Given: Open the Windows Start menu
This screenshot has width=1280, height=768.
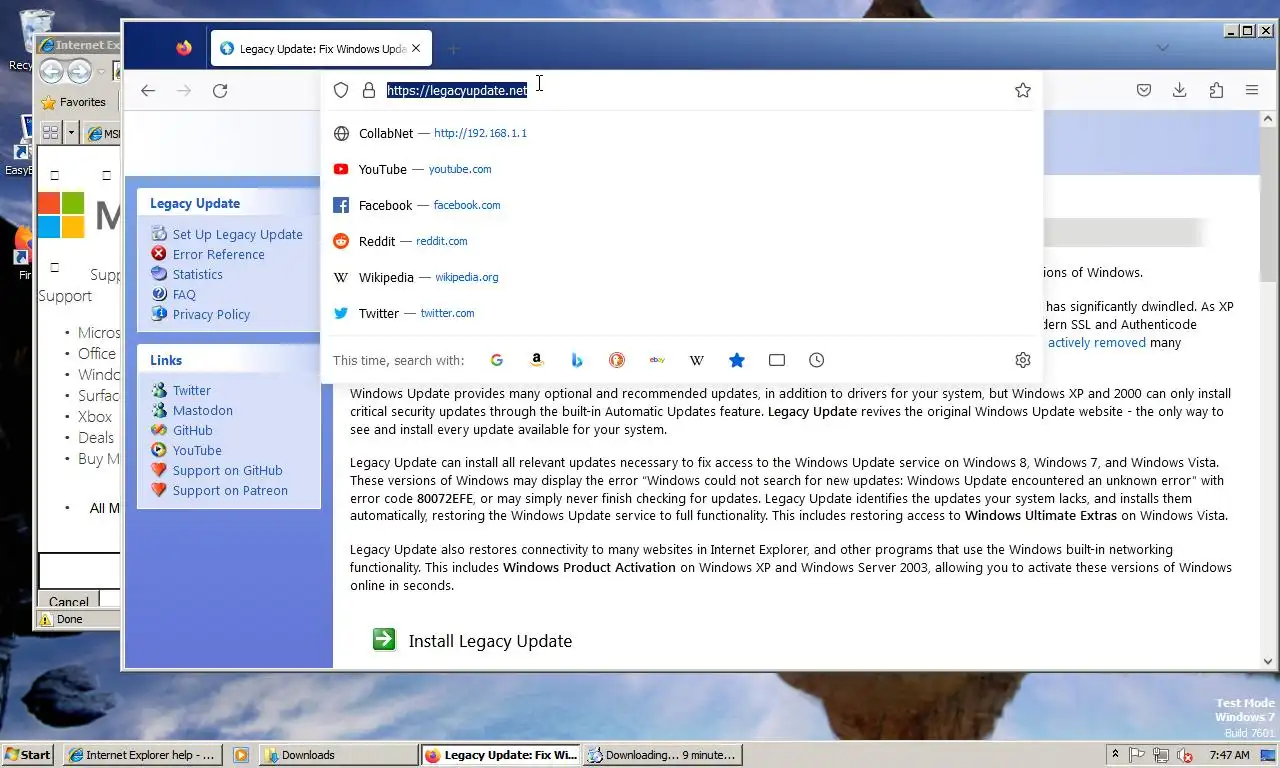Looking at the screenshot, I should (x=28, y=755).
